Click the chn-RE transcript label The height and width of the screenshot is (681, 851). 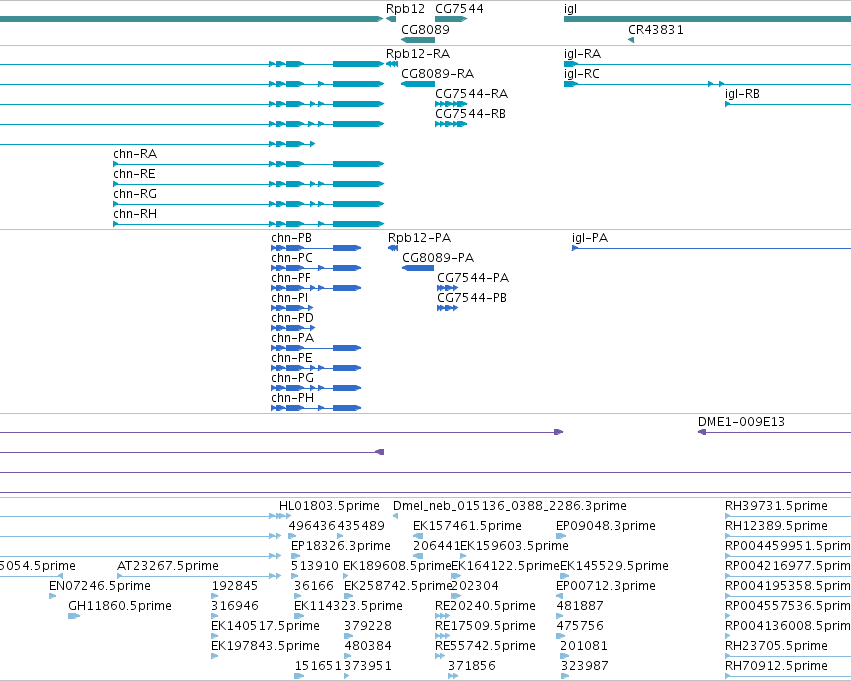pyautogui.click(x=134, y=174)
